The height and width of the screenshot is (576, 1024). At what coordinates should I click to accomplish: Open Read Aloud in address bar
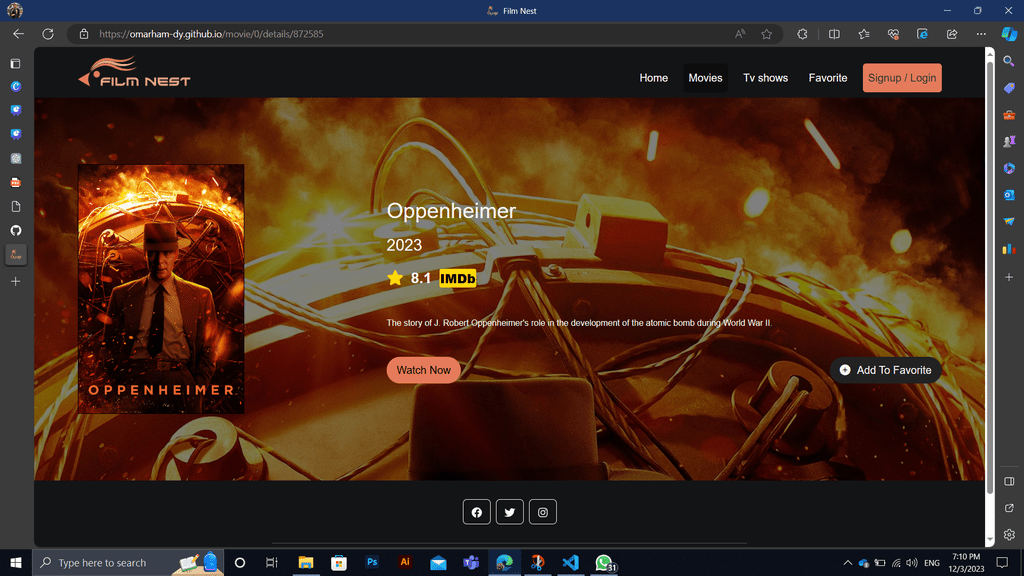point(740,34)
